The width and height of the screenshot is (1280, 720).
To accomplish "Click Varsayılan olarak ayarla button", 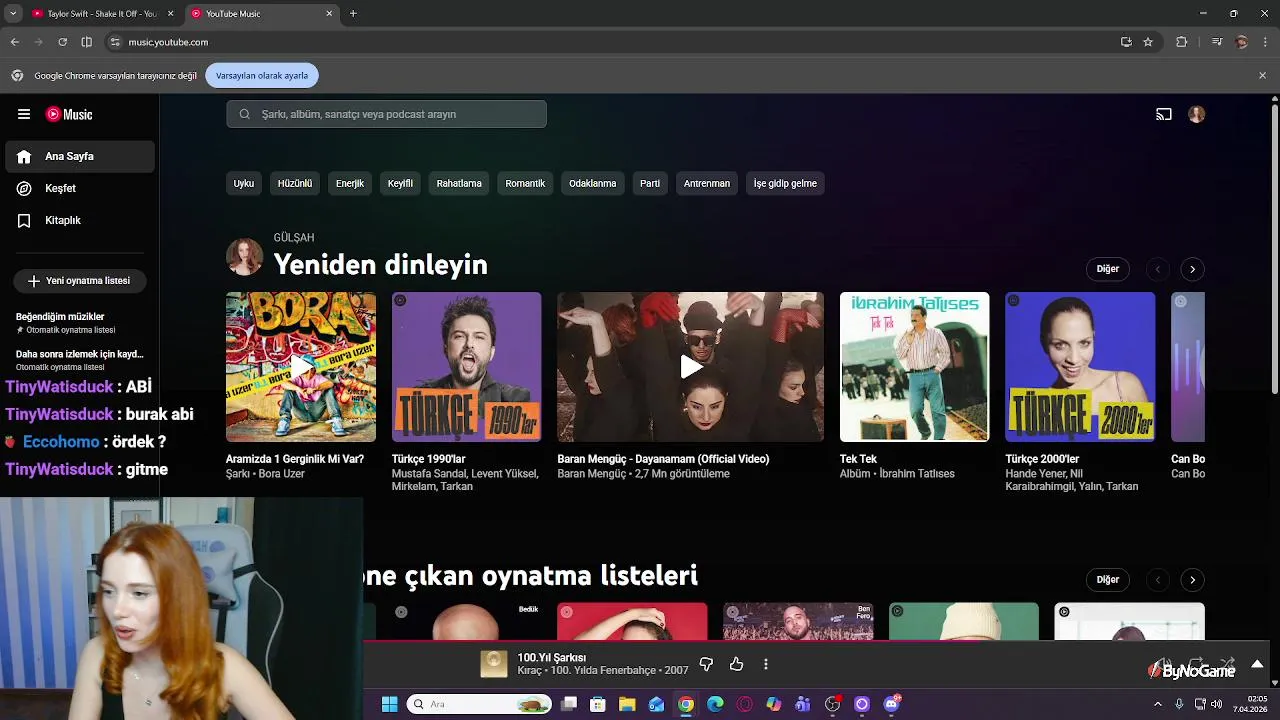I will (x=262, y=75).
